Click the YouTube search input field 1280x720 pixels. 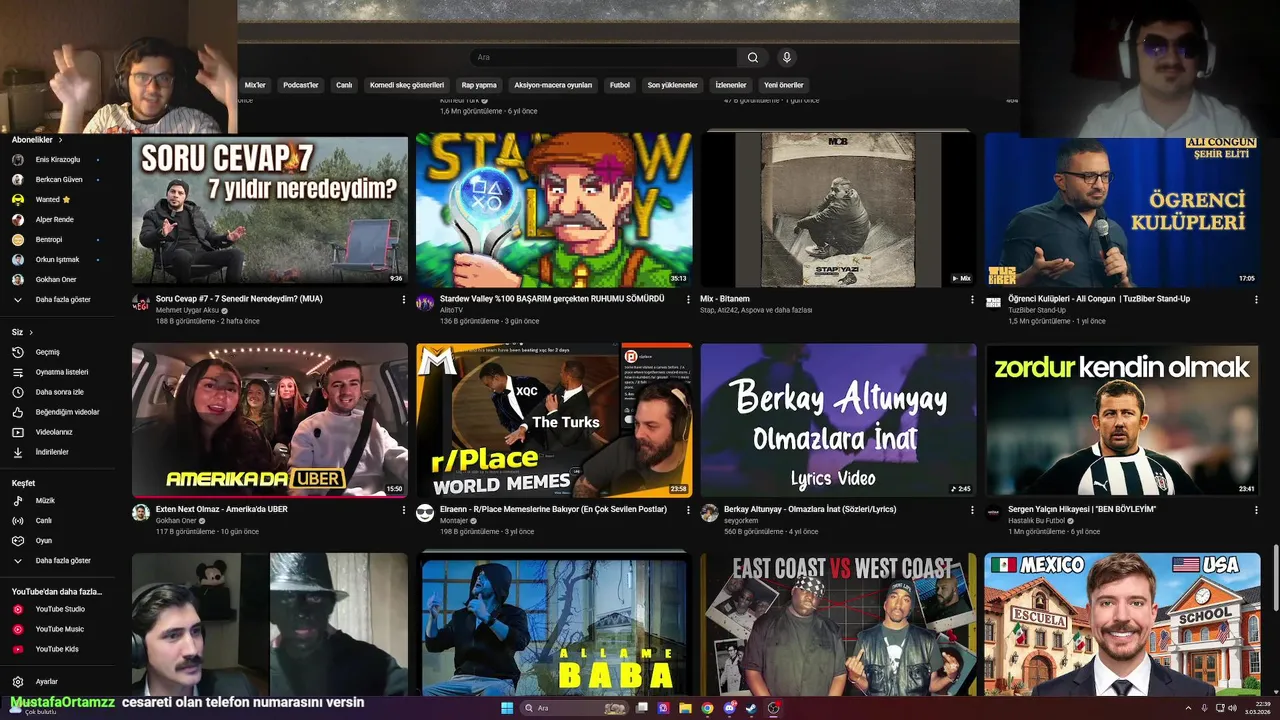603,58
